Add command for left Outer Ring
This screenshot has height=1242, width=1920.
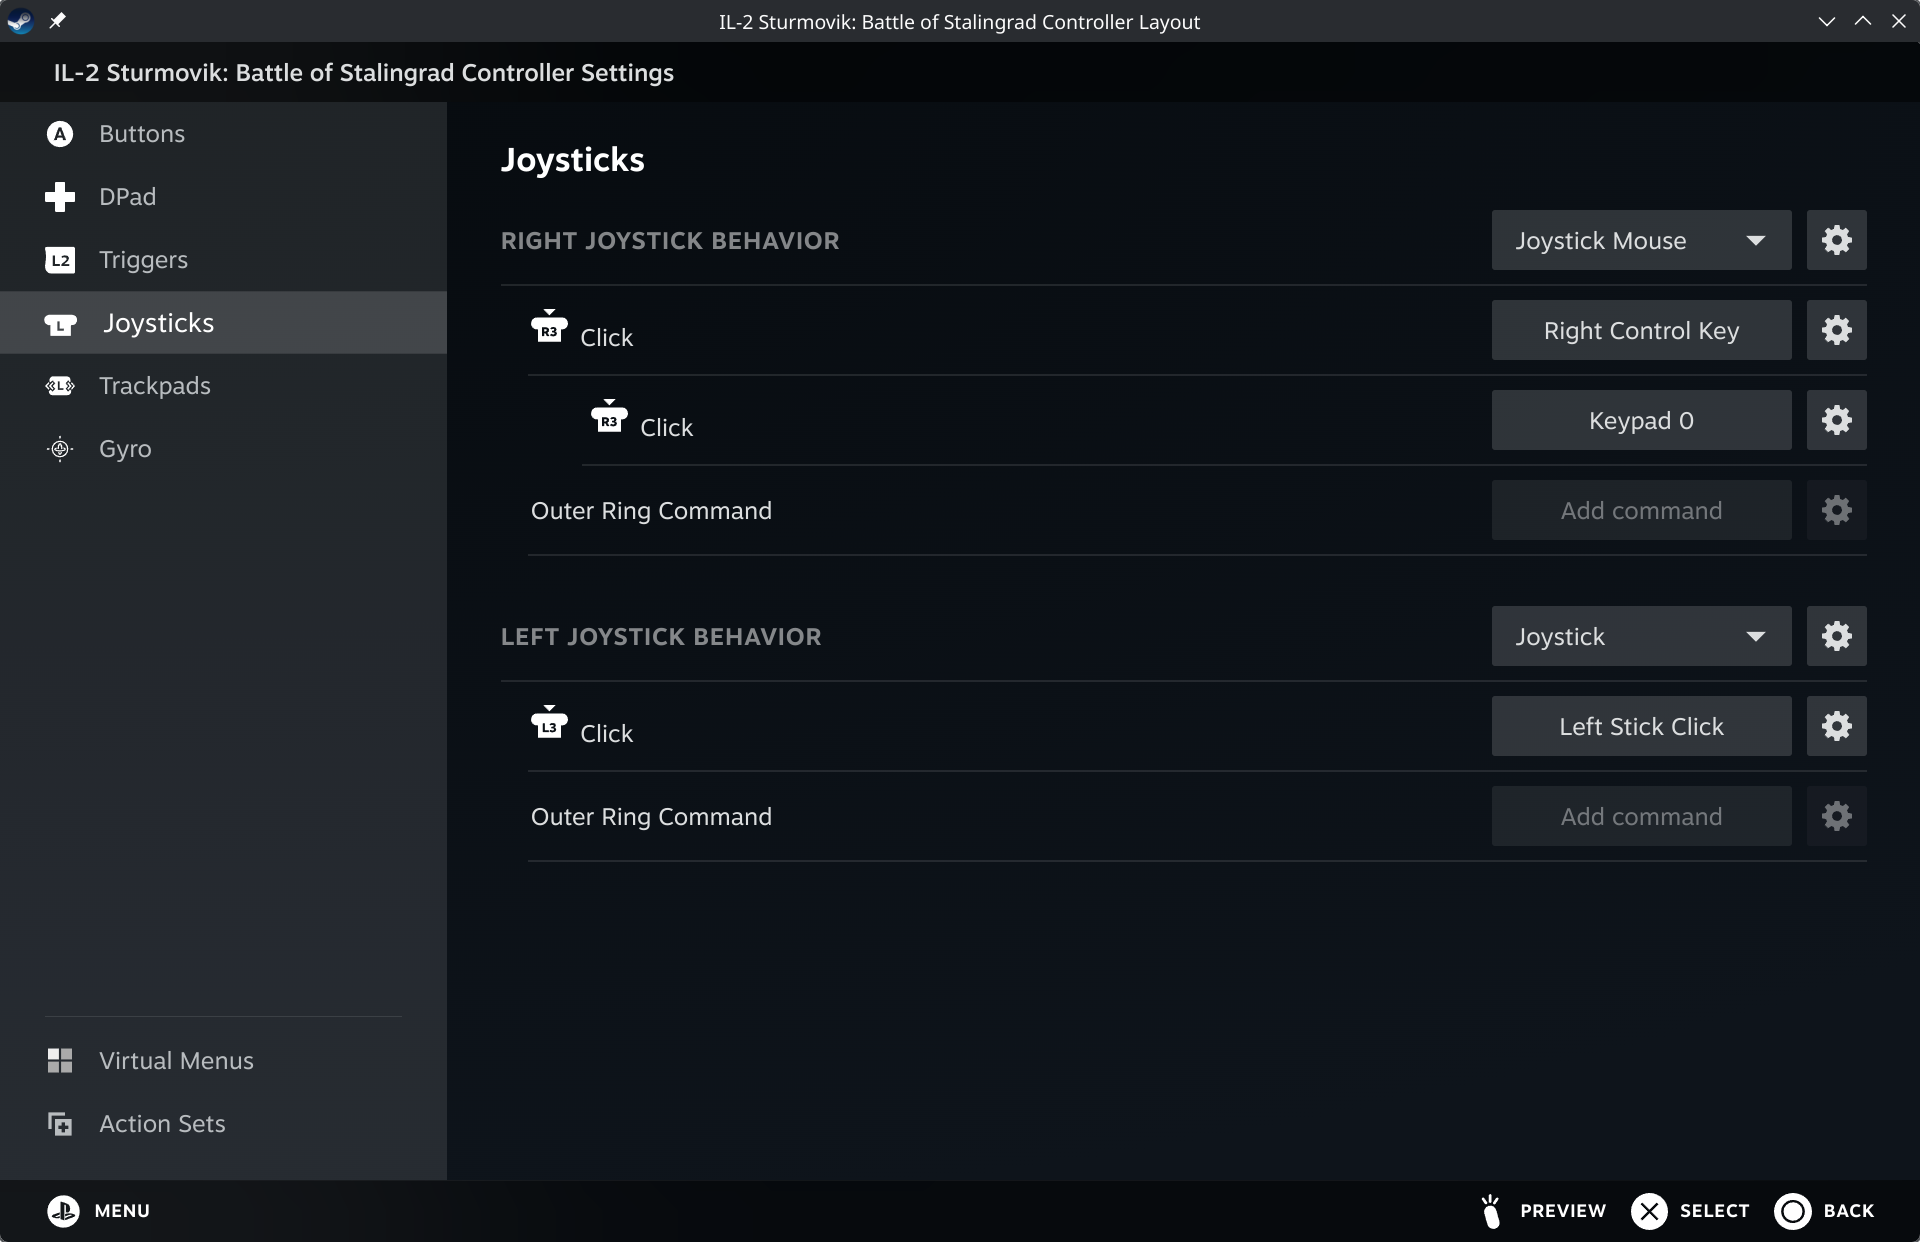[x=1640, y=816]
